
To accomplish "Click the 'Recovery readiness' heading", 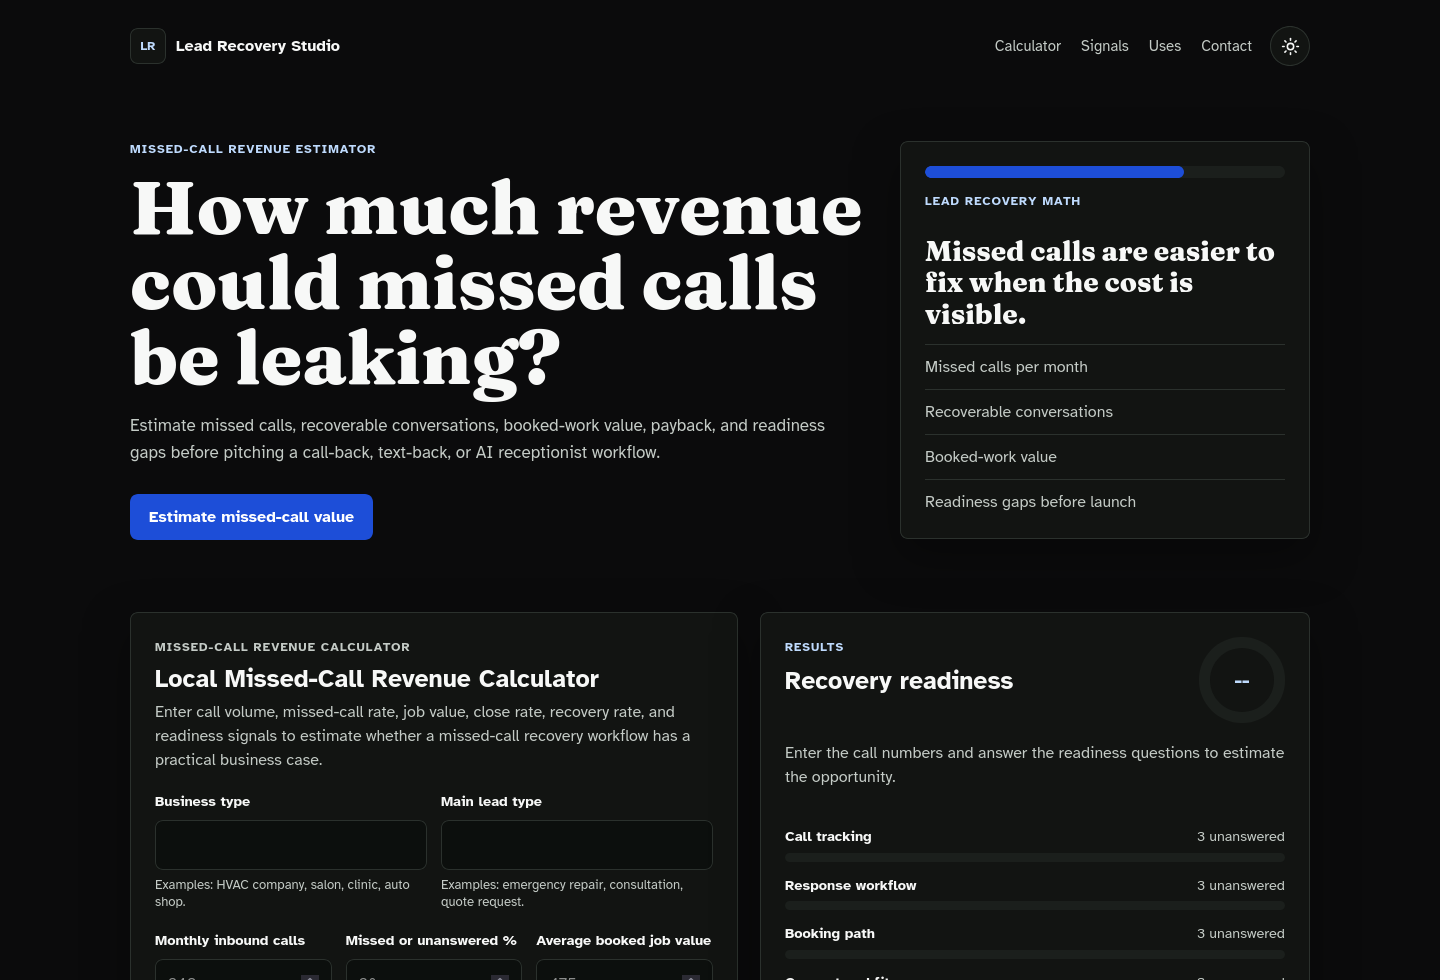I will click(x=899, y=681).
